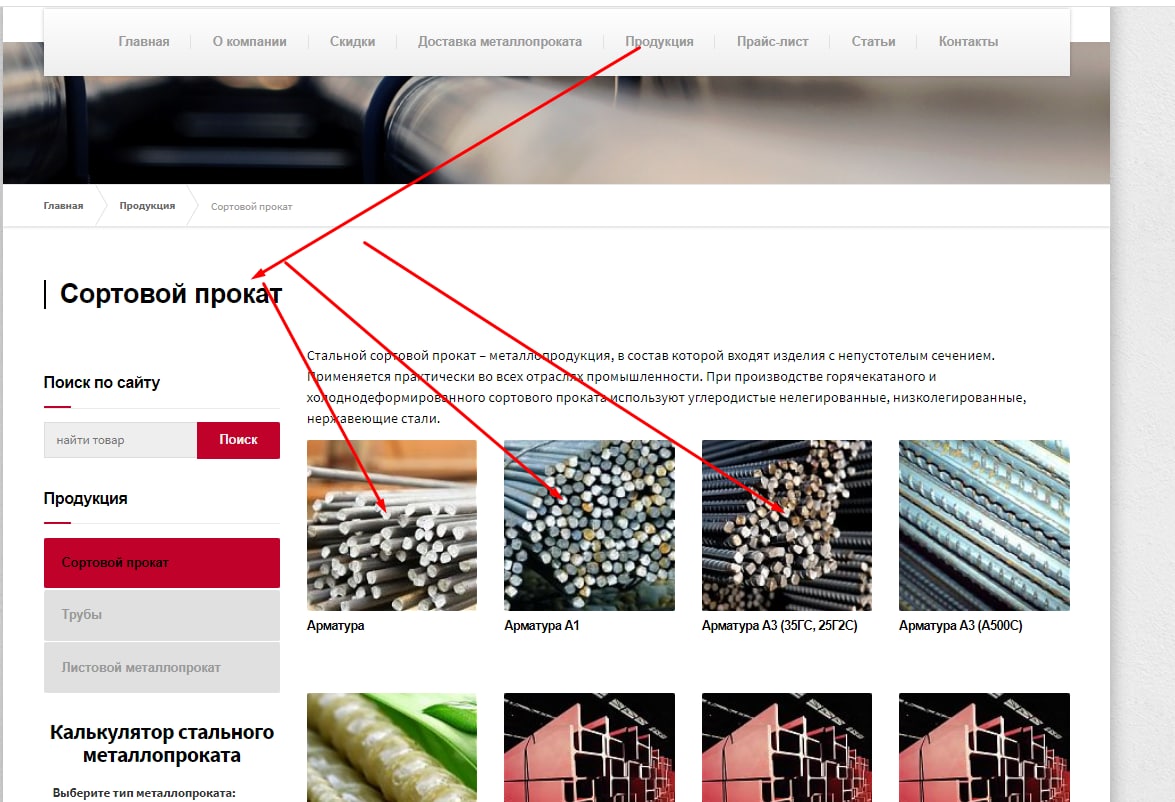Open the О компании menu item
The height and width of the screenshot is (802, 1175).
(250, 42)
